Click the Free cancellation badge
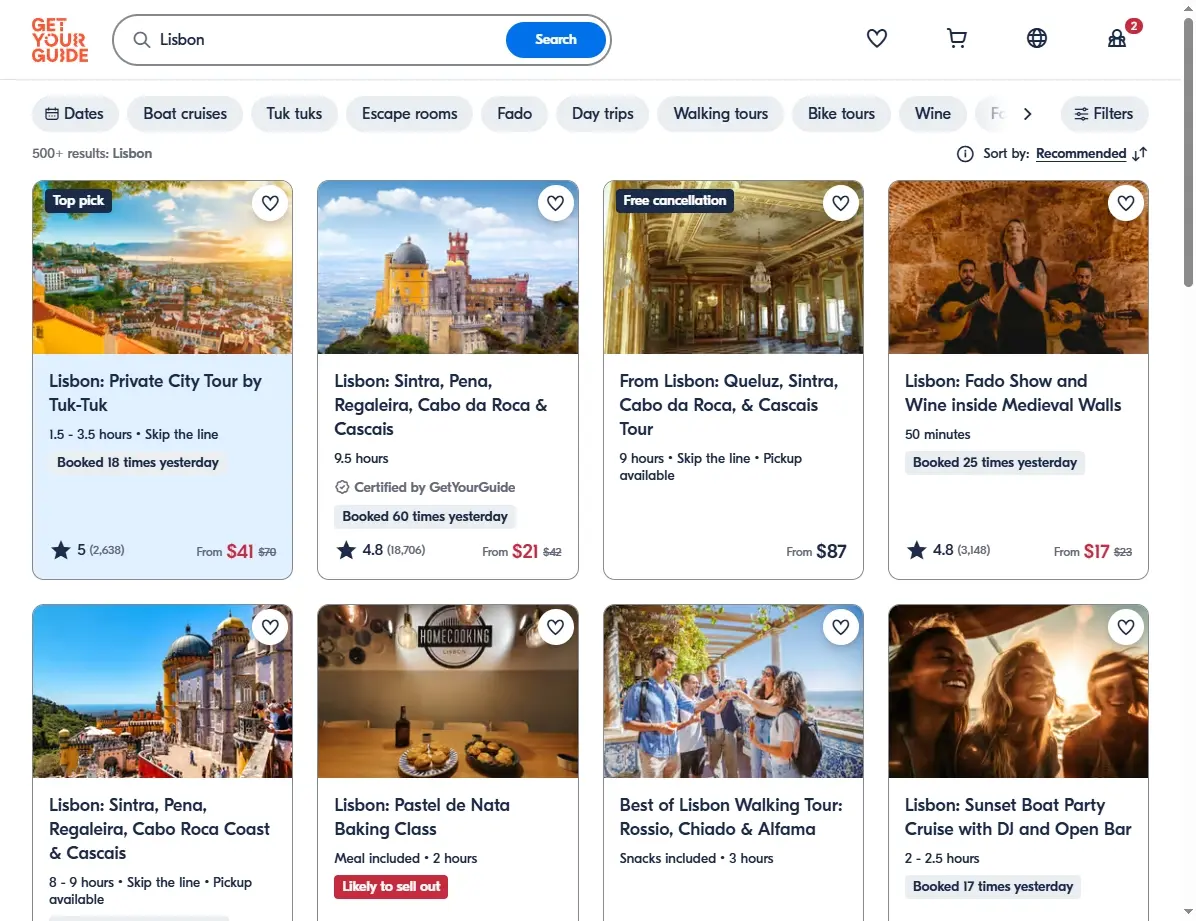The height and width of the screenshot is (921, 1196). point(674,201)
